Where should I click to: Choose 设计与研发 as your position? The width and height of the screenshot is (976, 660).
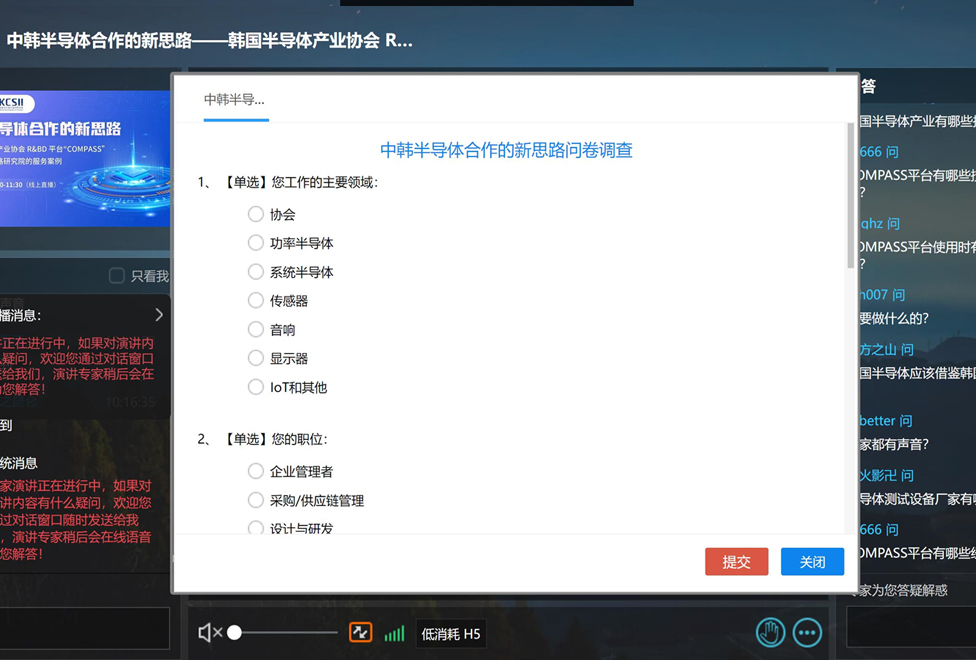255,528
